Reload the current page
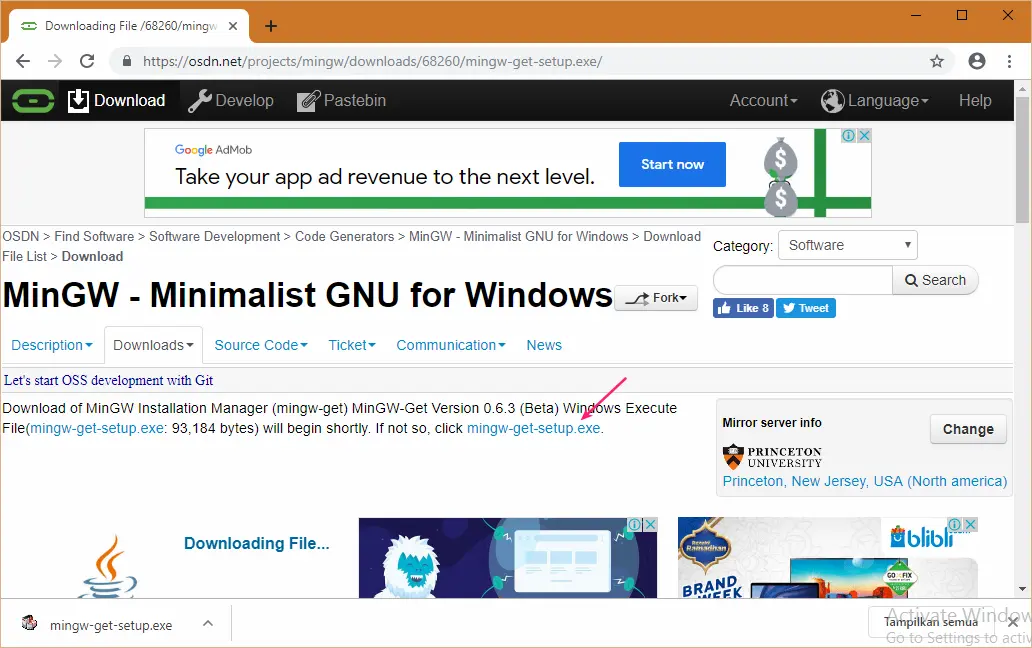 tap(87, 61)
